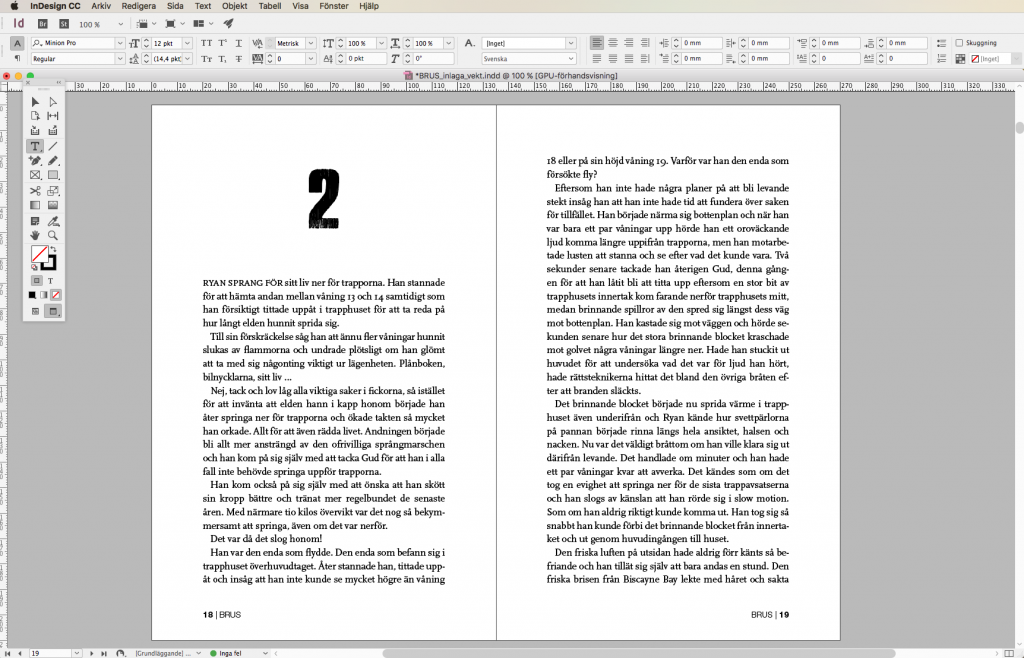Apply None (red slash) color button
Screen dimensions: 1024x658
click(56, 295)
